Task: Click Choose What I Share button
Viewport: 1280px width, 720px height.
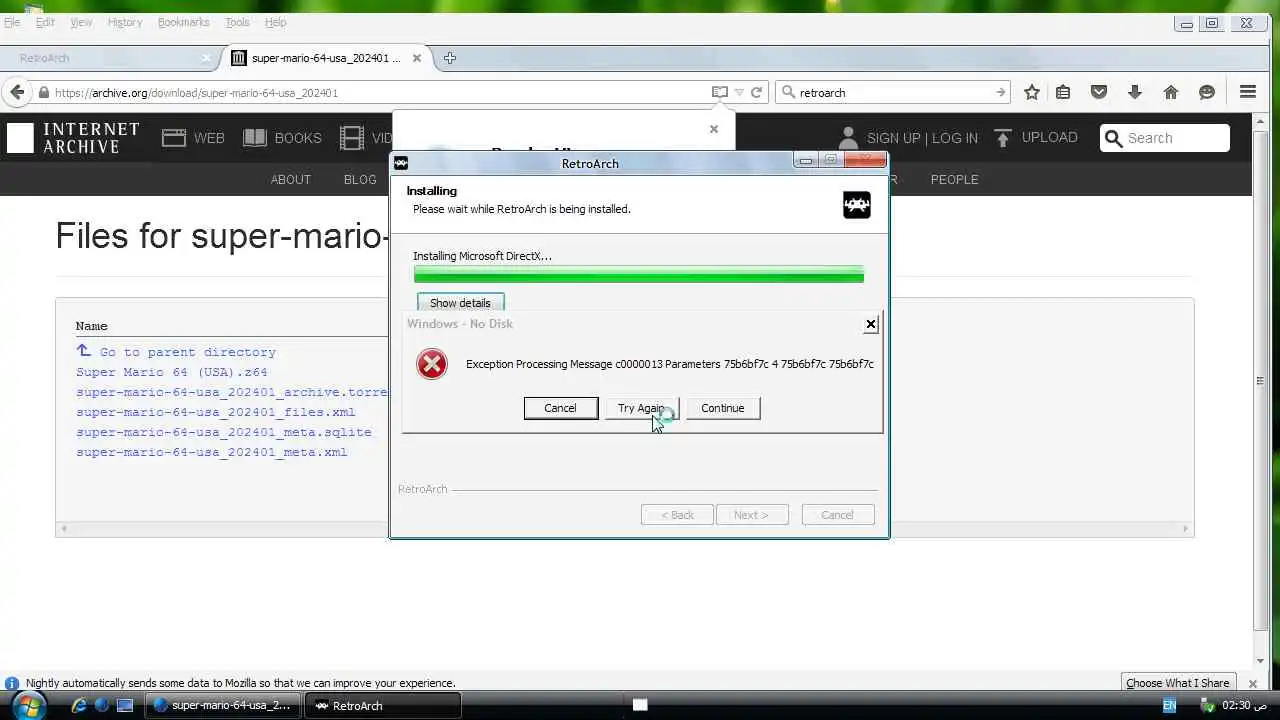Action: [1177, 683]
